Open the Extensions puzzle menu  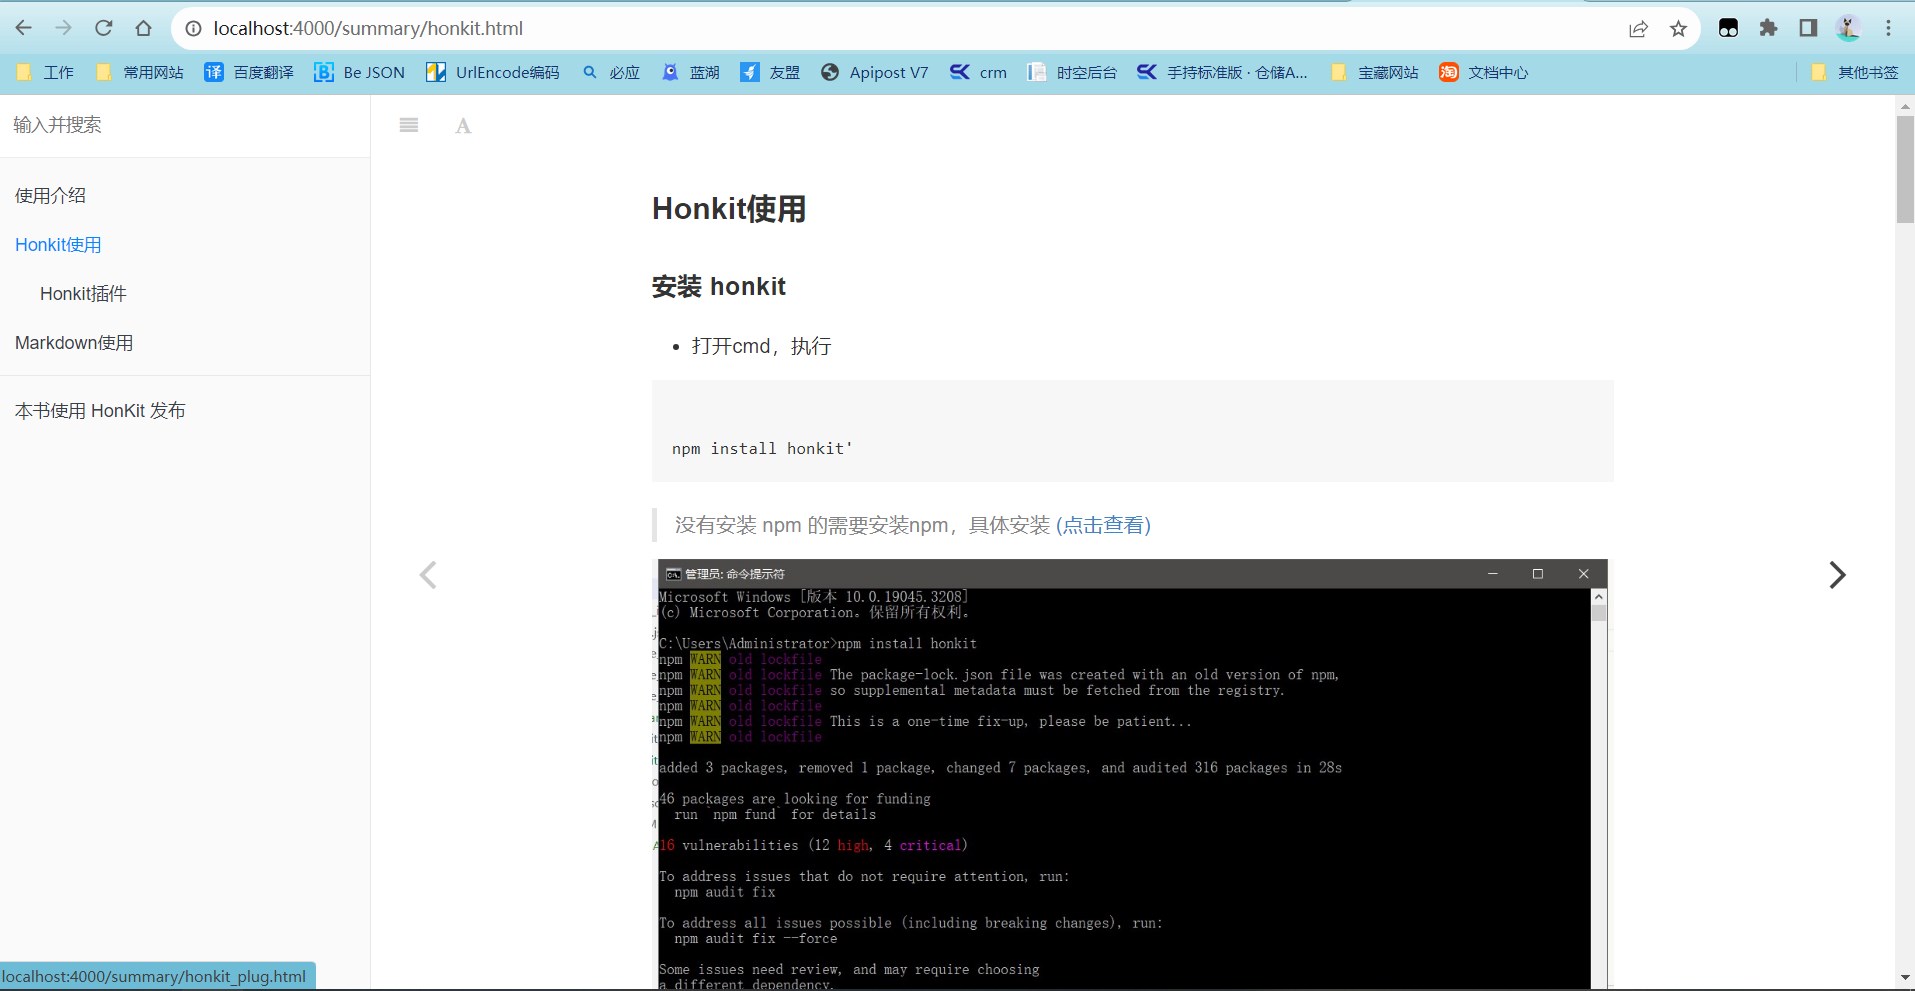(1768, 28)
